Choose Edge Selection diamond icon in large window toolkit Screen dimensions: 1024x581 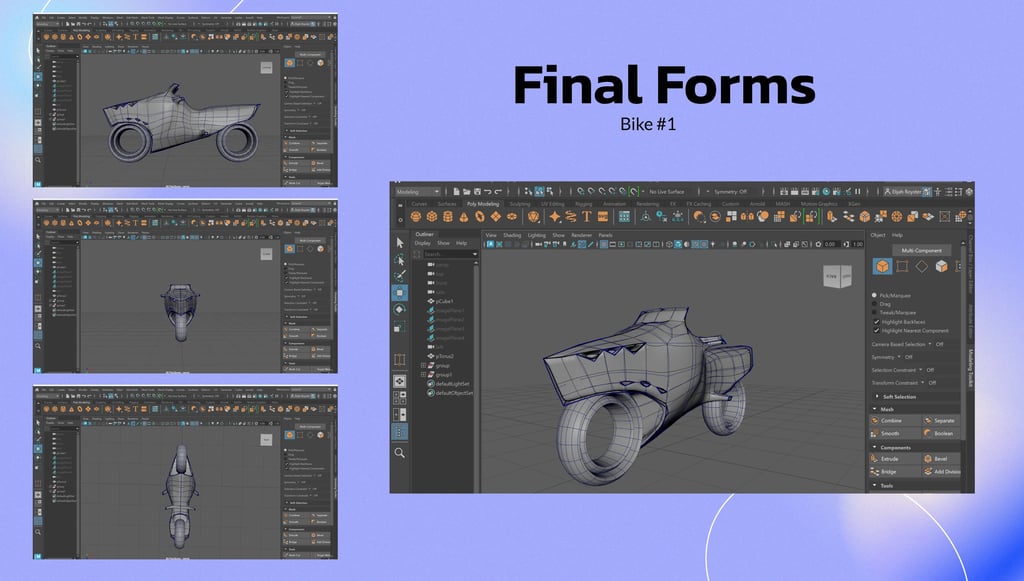point(921,266)
